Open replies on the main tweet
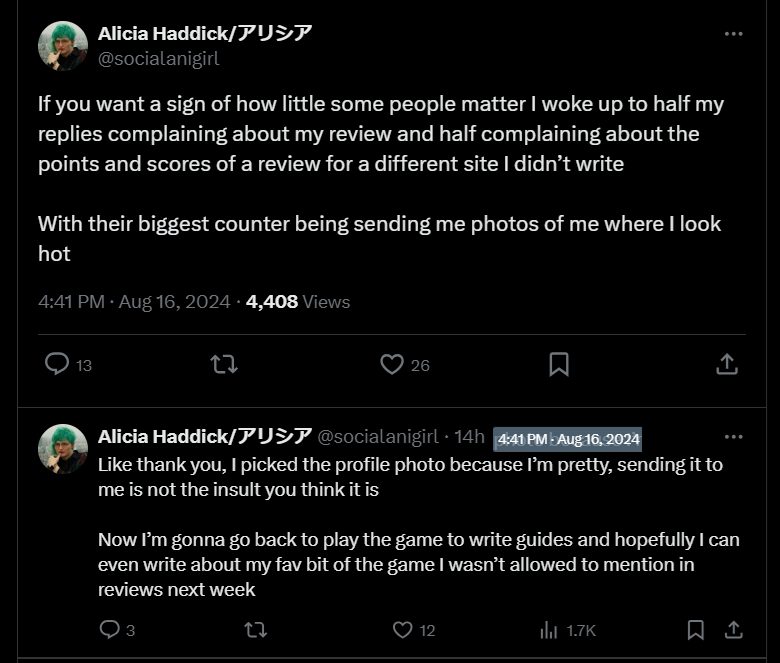The width and height of the screenshot is (780, 663). pyautogui.click(x=68, y=365)
